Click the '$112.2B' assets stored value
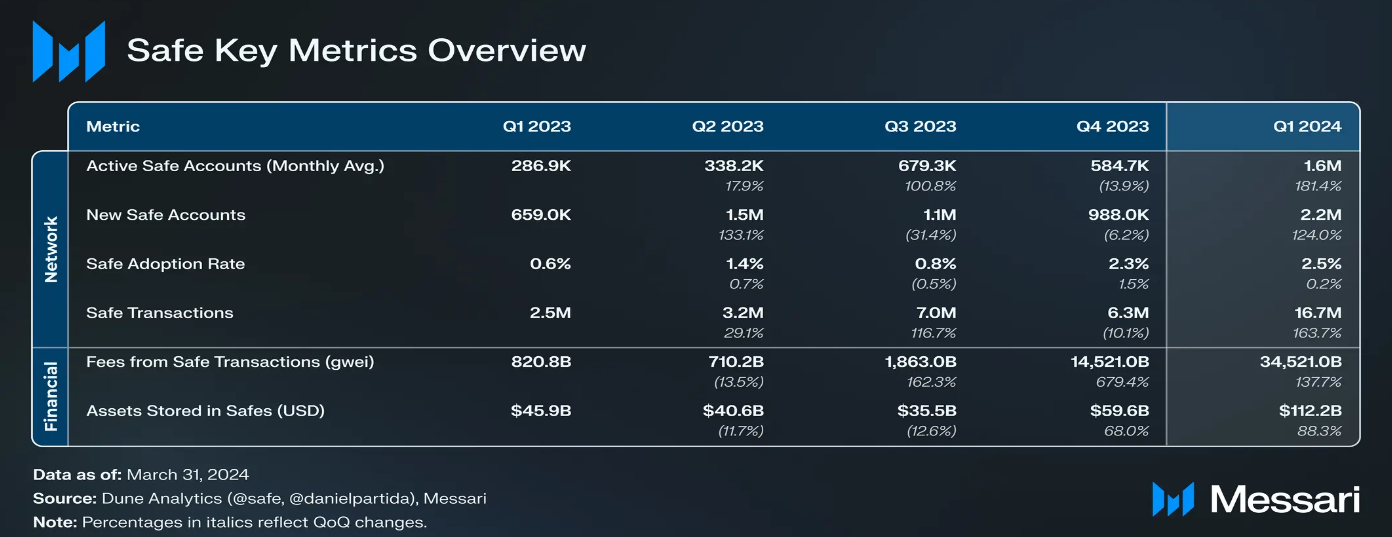The width and height of the screenshot is (1392, 537). point(1310,411)
